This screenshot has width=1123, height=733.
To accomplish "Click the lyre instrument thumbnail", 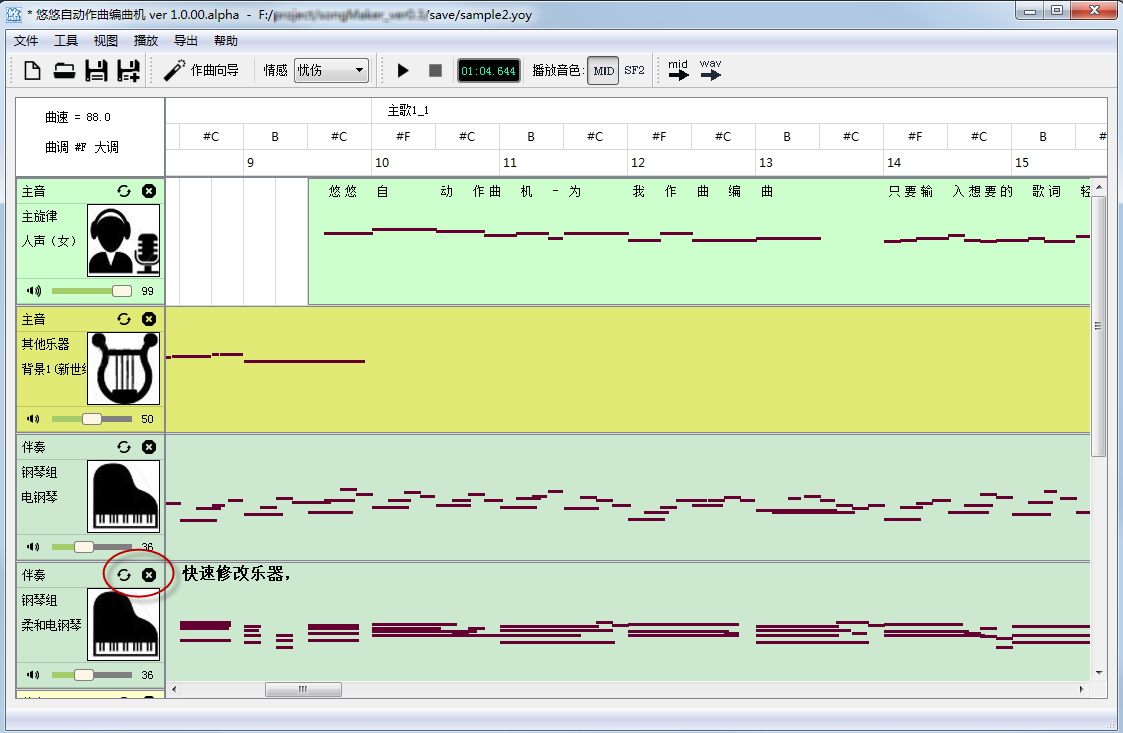I will tap(123, 368).
